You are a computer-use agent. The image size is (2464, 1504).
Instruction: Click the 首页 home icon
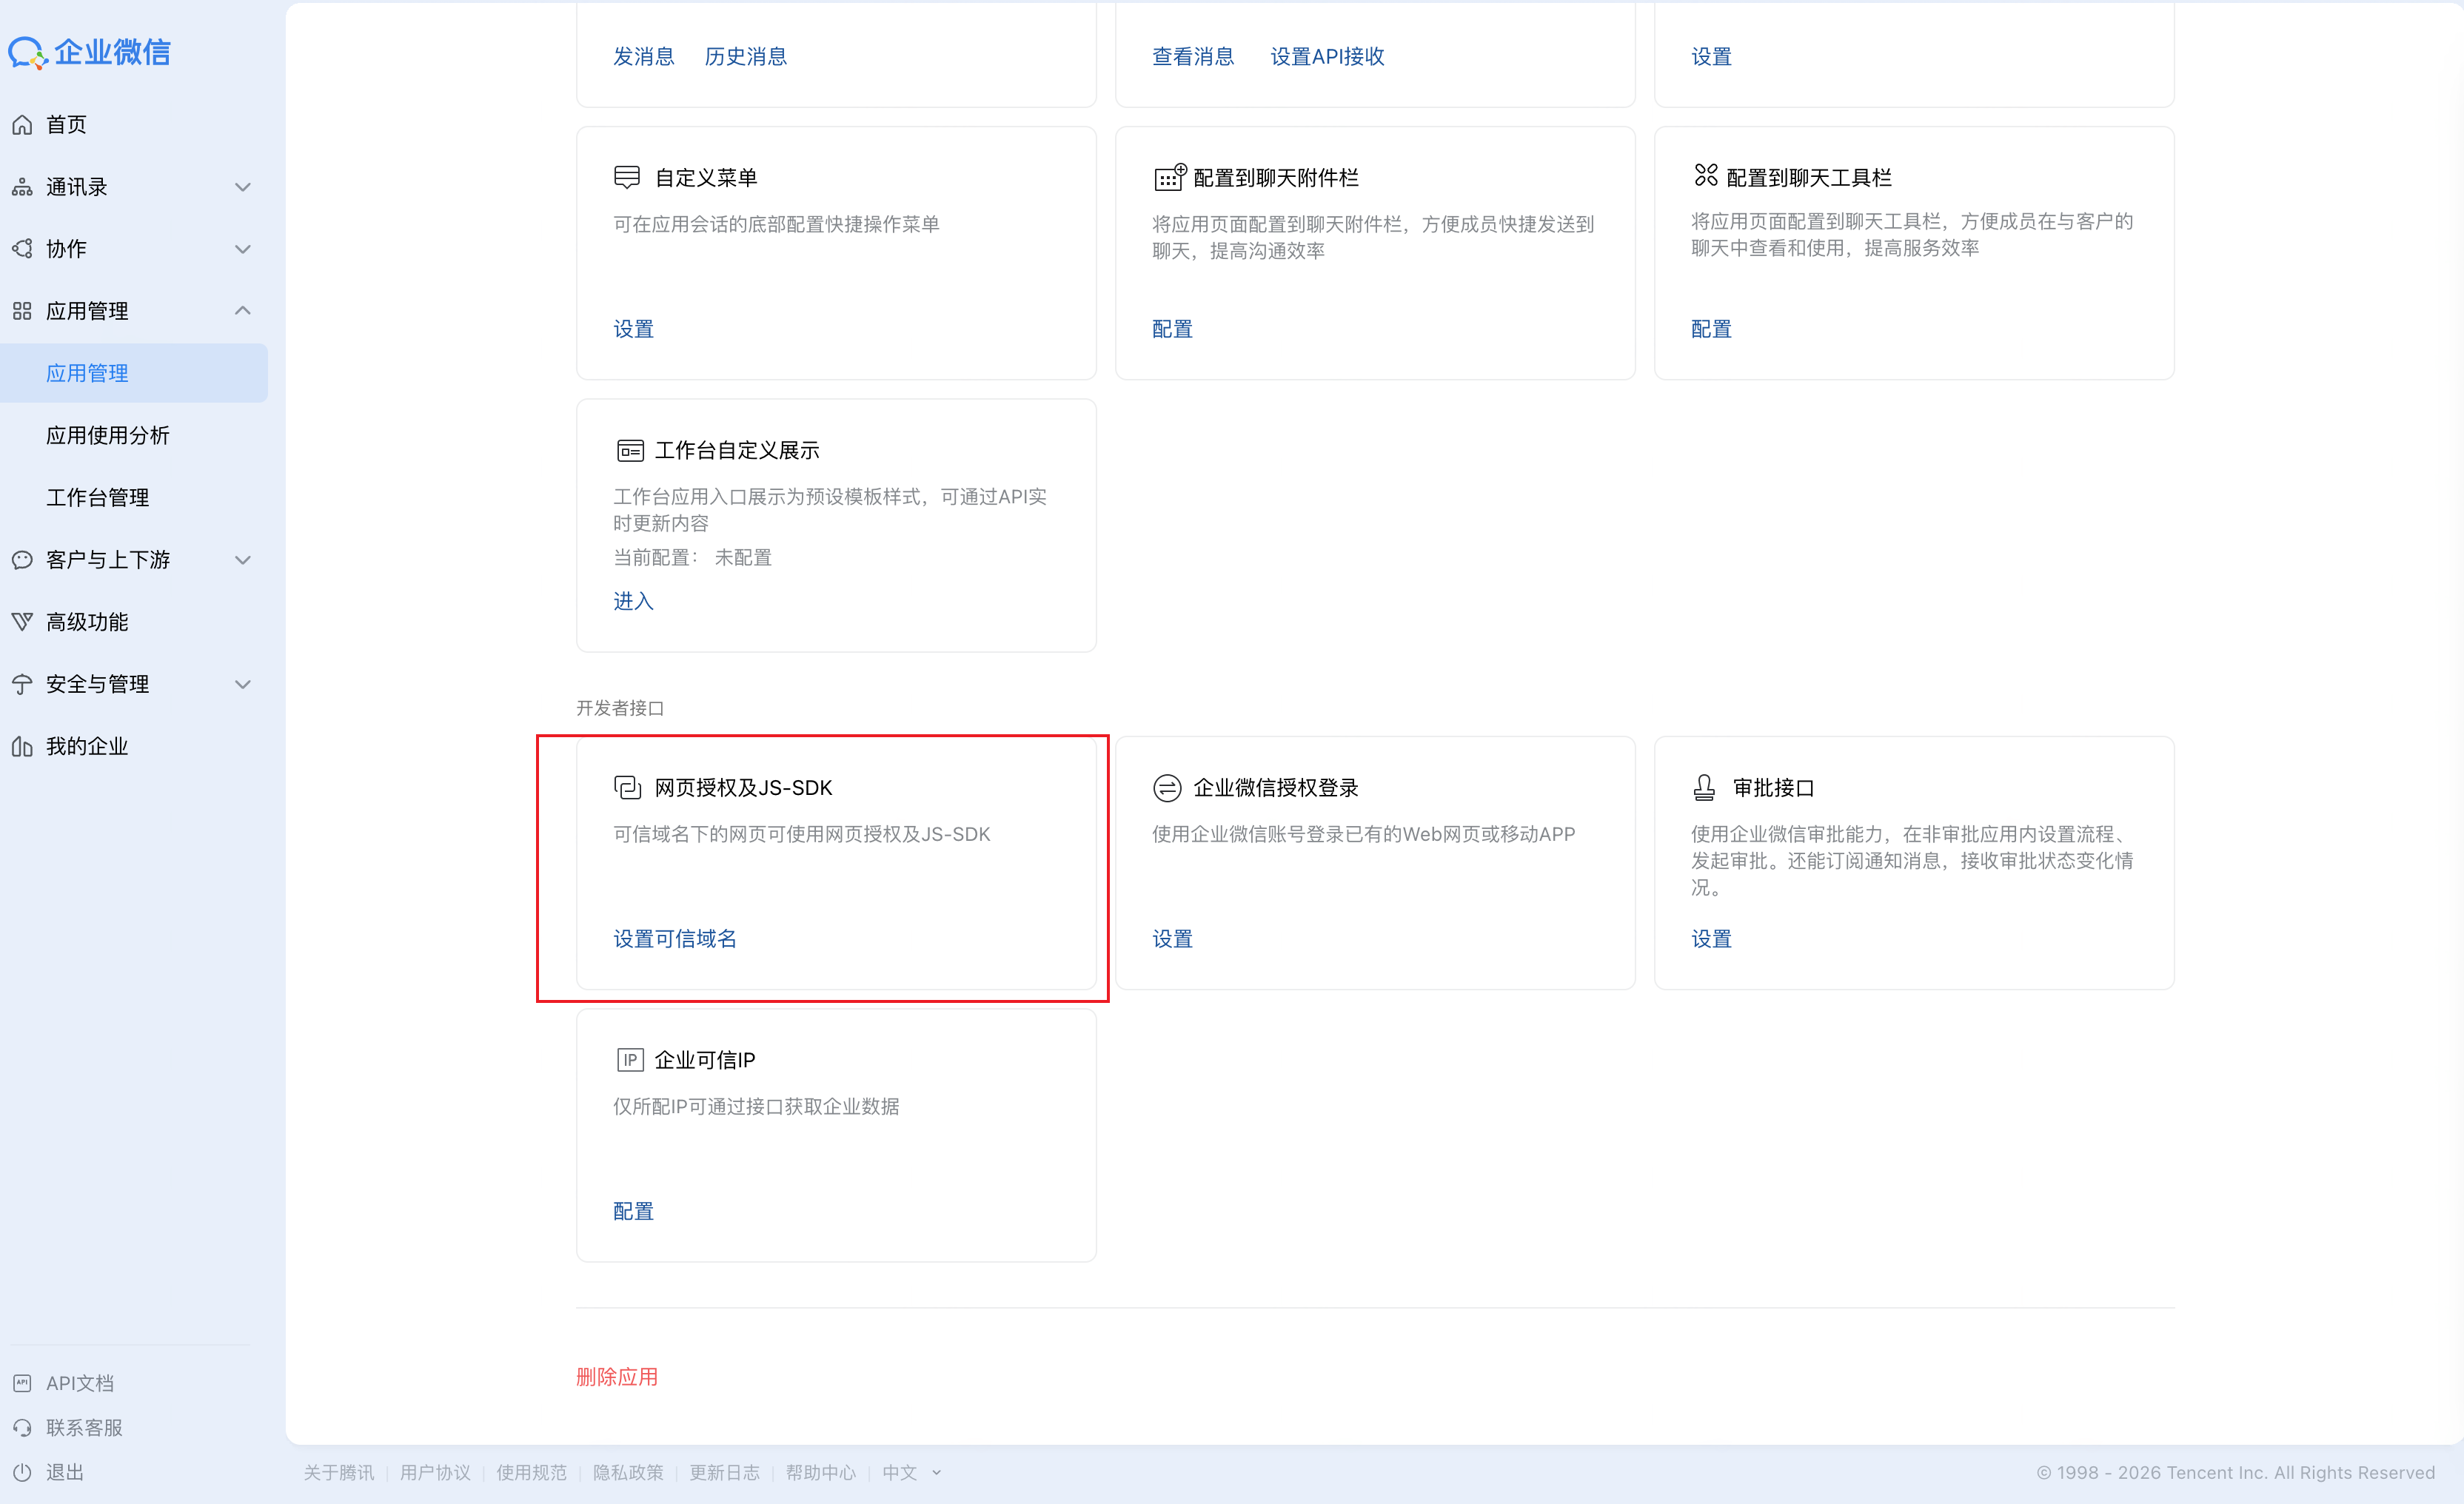22,125
